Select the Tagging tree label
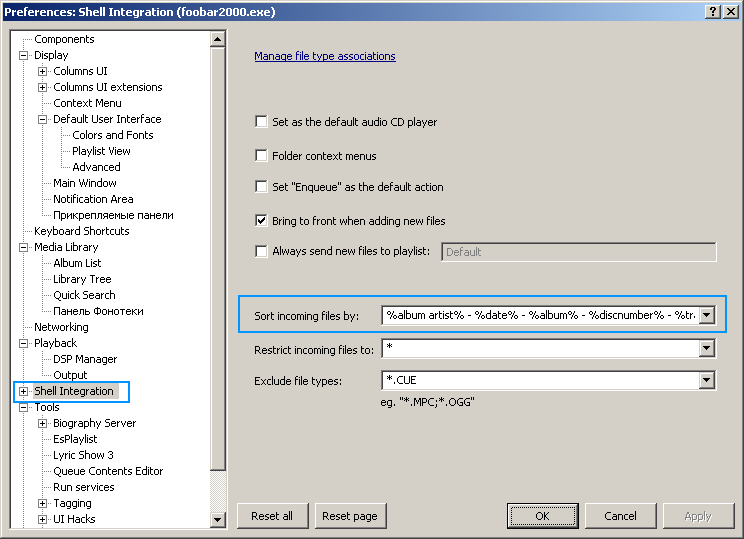 pyautogui.click(x=72, y=503)
